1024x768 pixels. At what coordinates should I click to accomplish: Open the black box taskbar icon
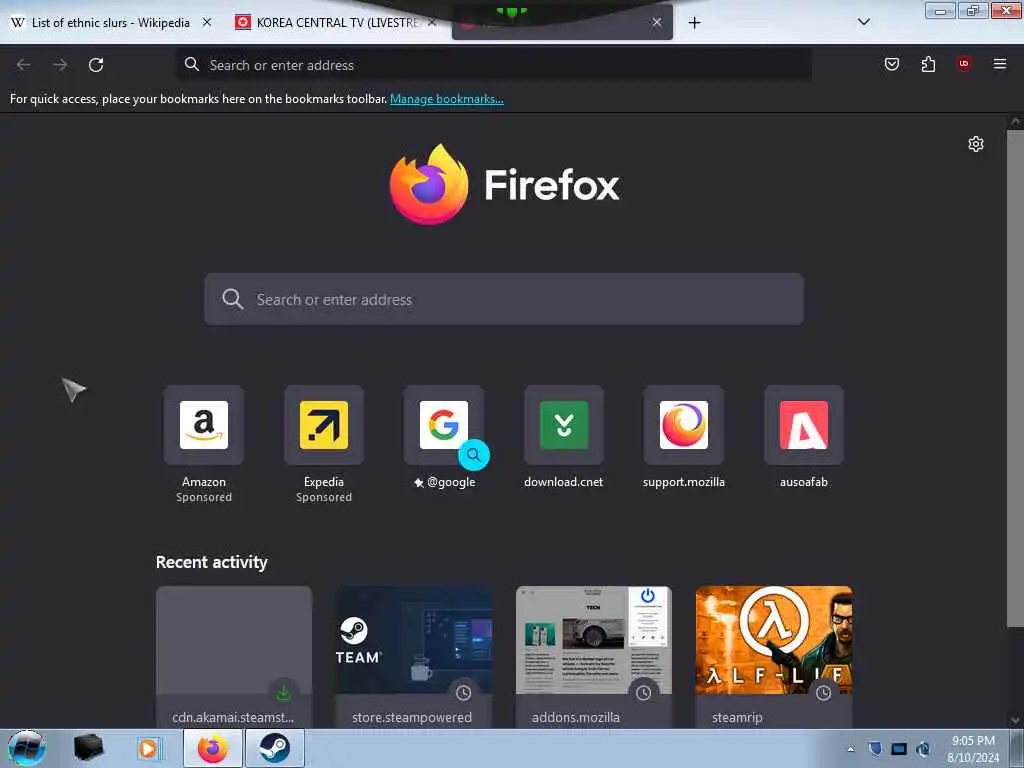point(88,748)
